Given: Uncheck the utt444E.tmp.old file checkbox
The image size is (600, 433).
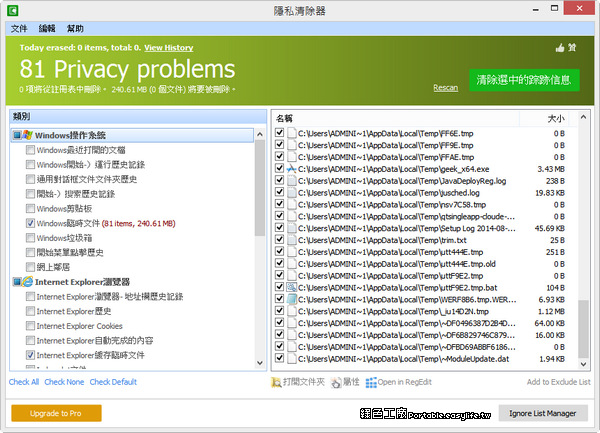Looking at the screenshot, I should coord(280,263).
